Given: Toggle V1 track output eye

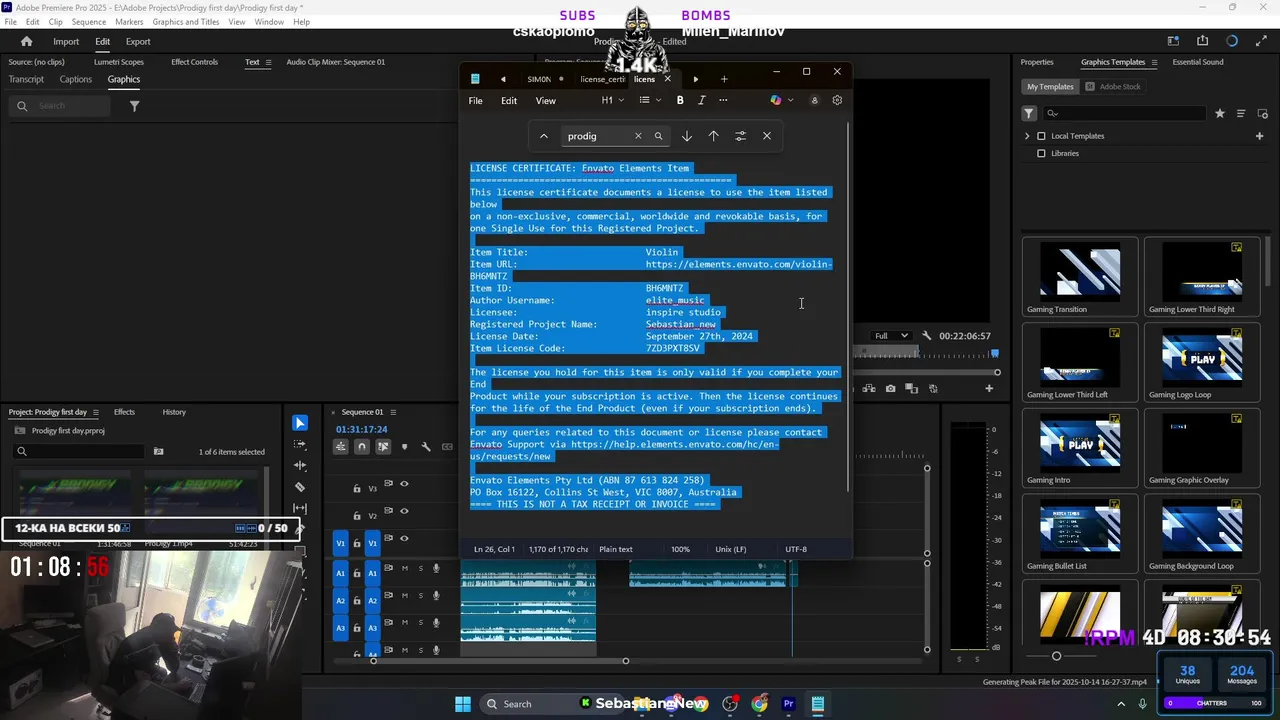Looking at the screenshot, I should pos(404,539).
